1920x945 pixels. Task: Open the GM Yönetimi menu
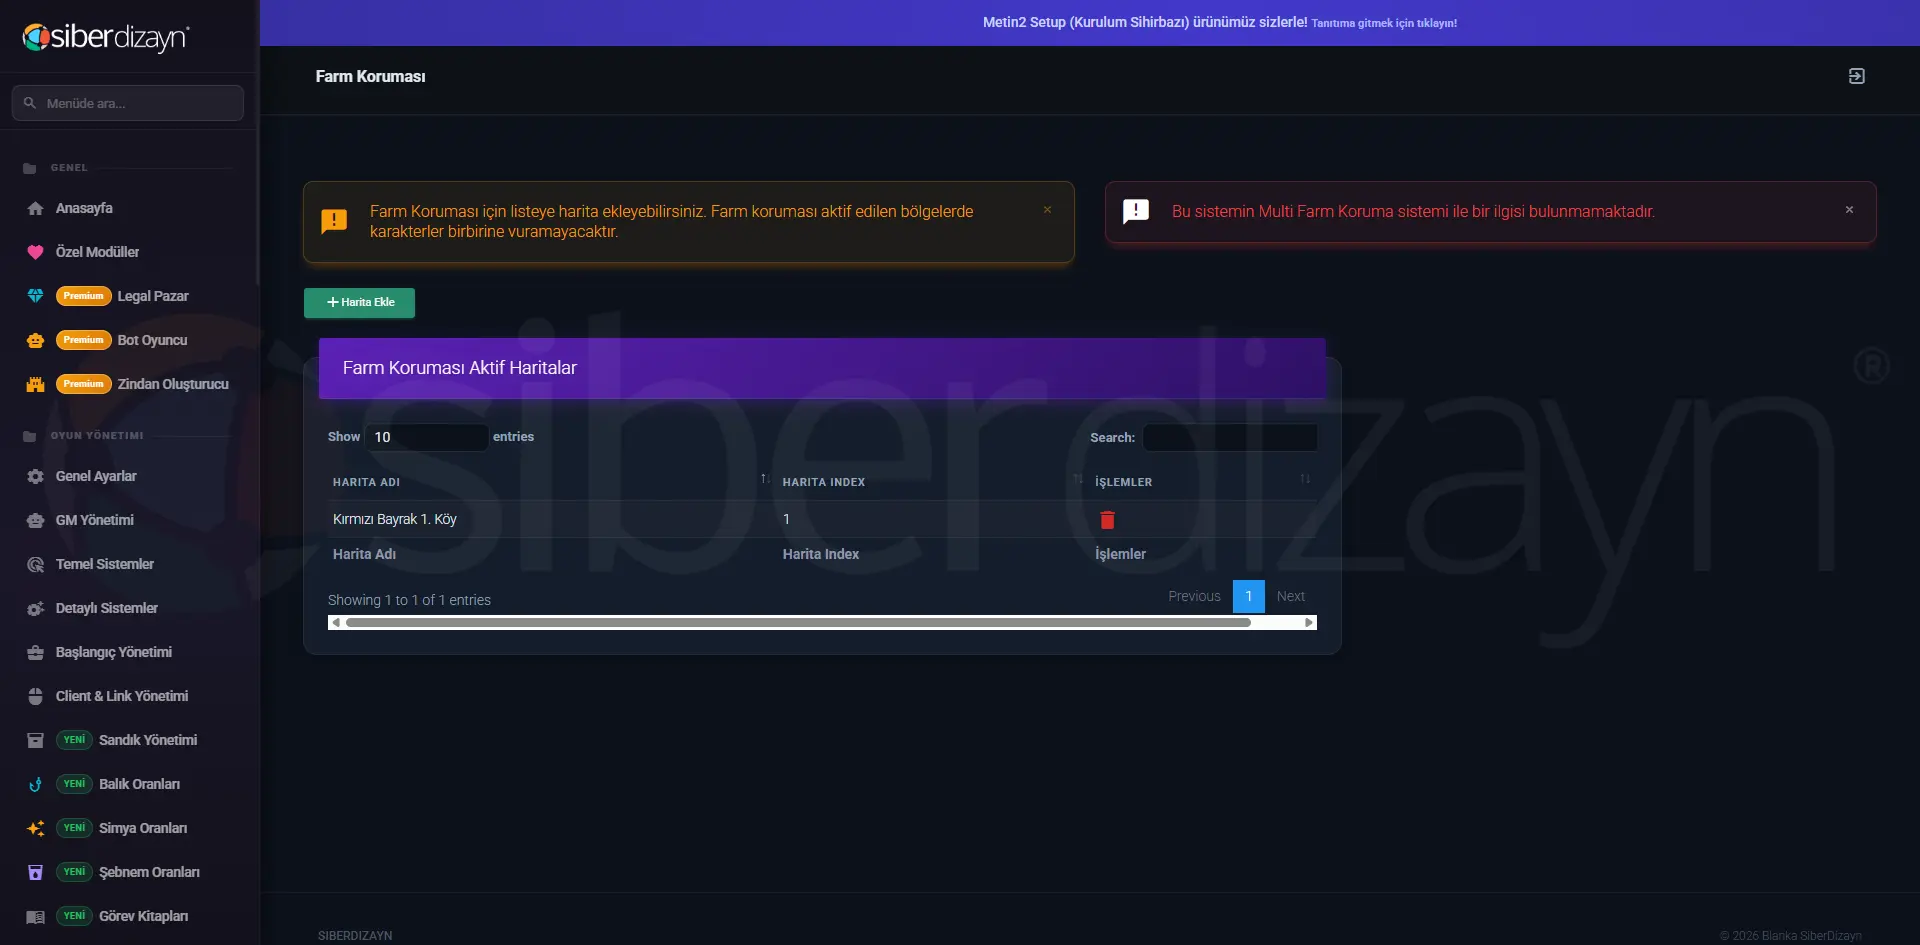(x=95, y=520)
